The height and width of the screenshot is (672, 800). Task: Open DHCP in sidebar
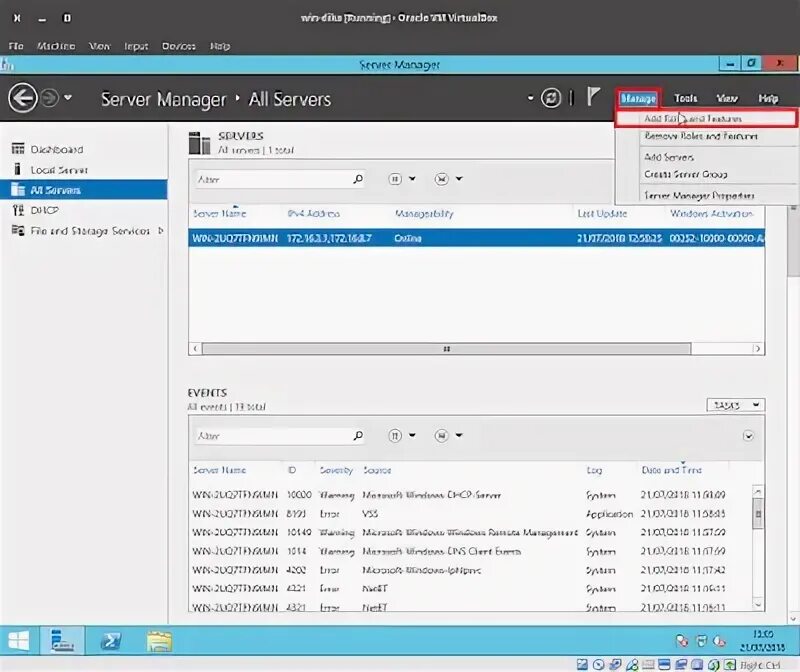[44, 210]
